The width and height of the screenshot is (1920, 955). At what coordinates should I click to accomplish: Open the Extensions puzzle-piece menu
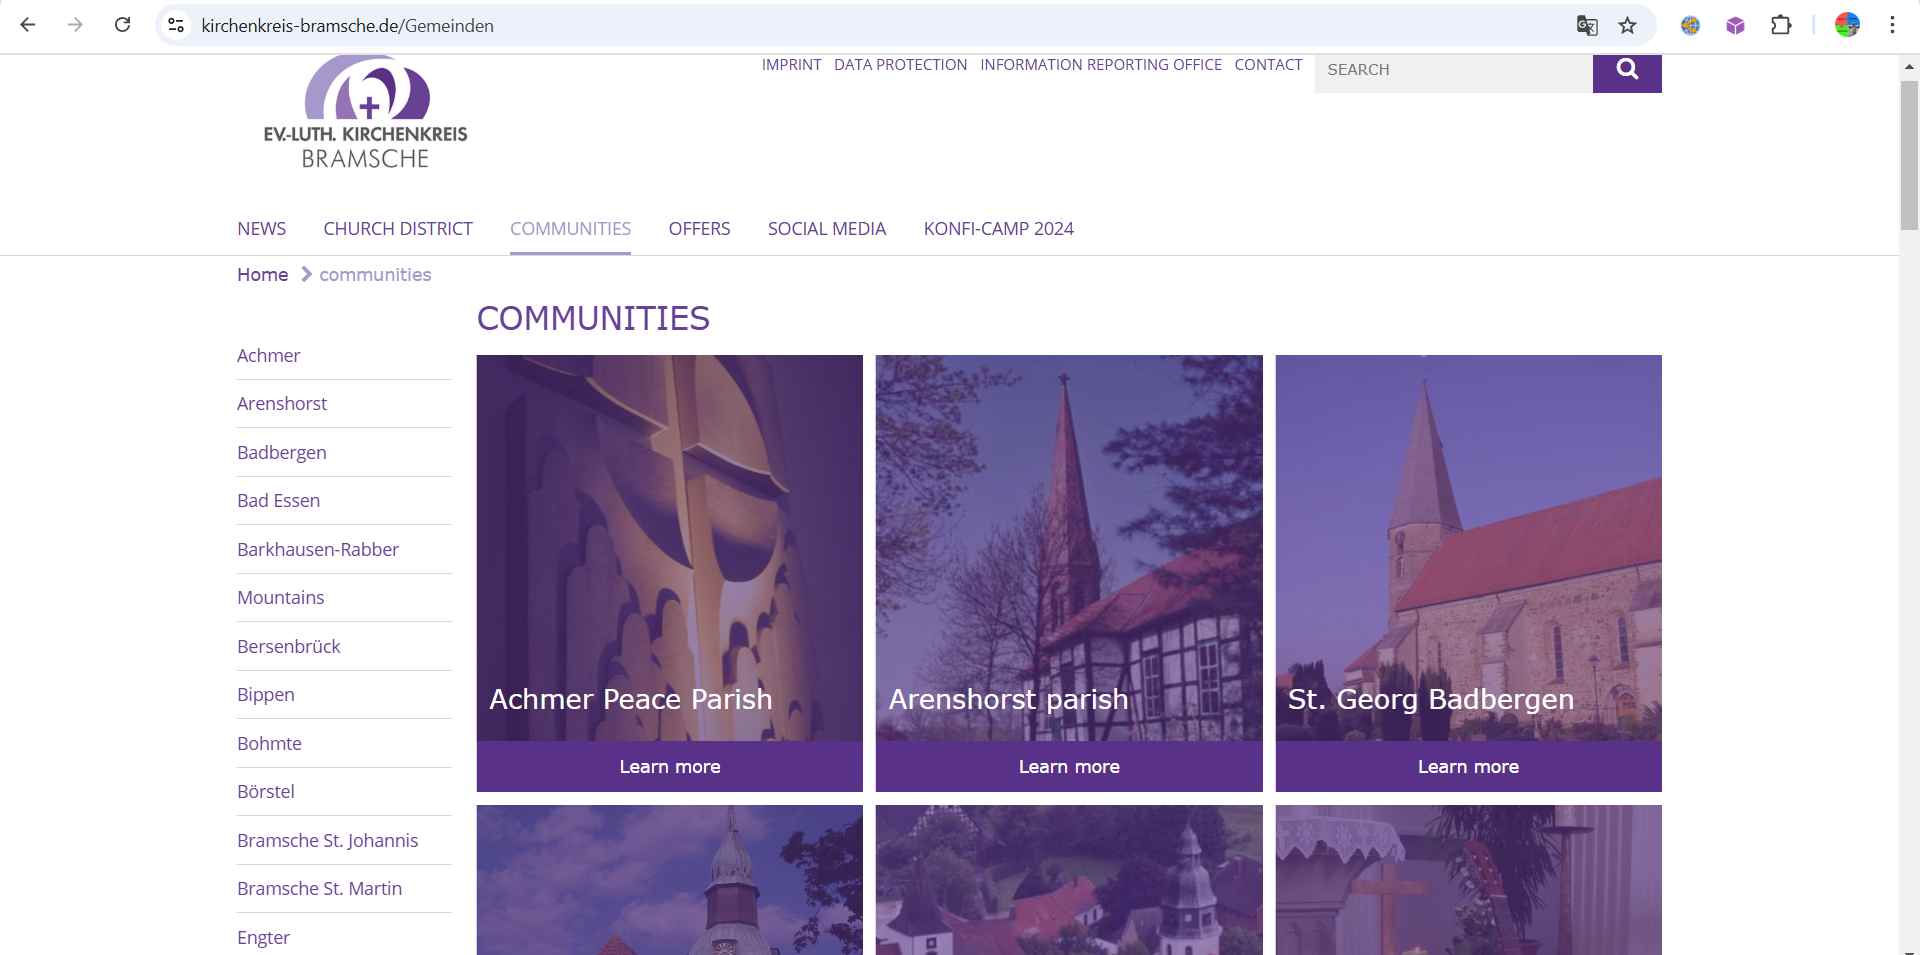coord(1781,26)
